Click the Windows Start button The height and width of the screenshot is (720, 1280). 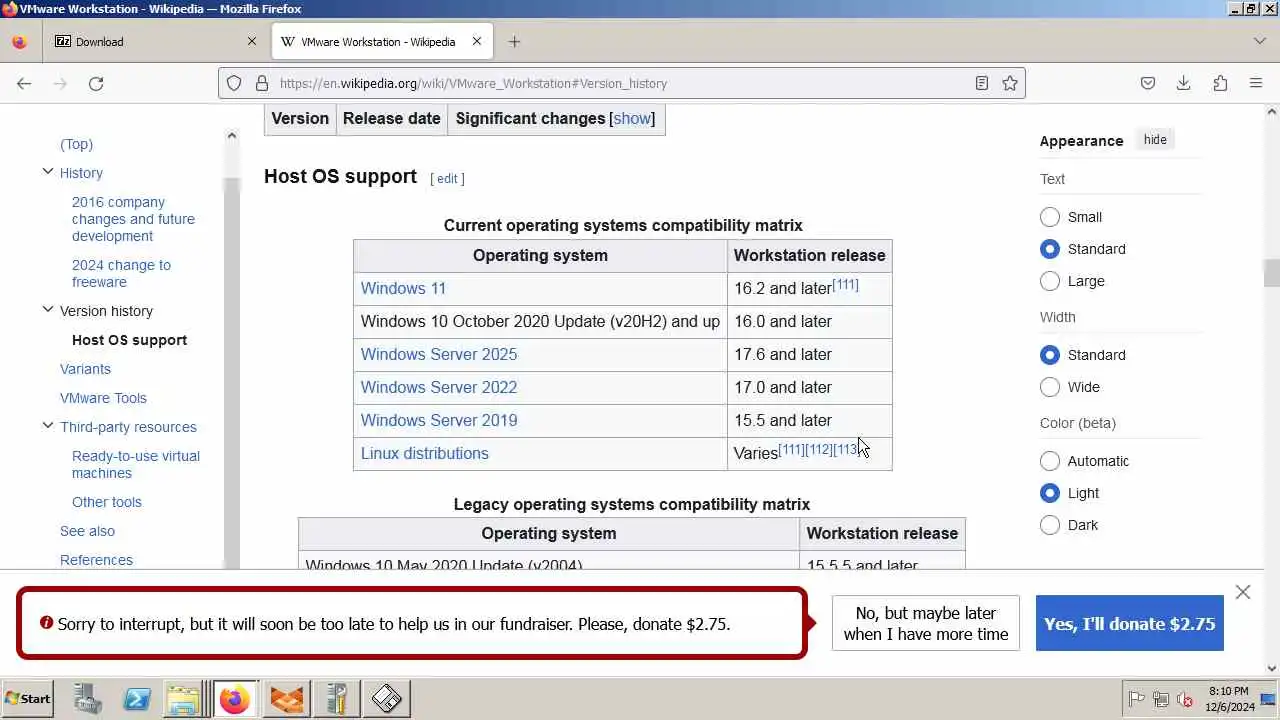(x=27, y=698)
